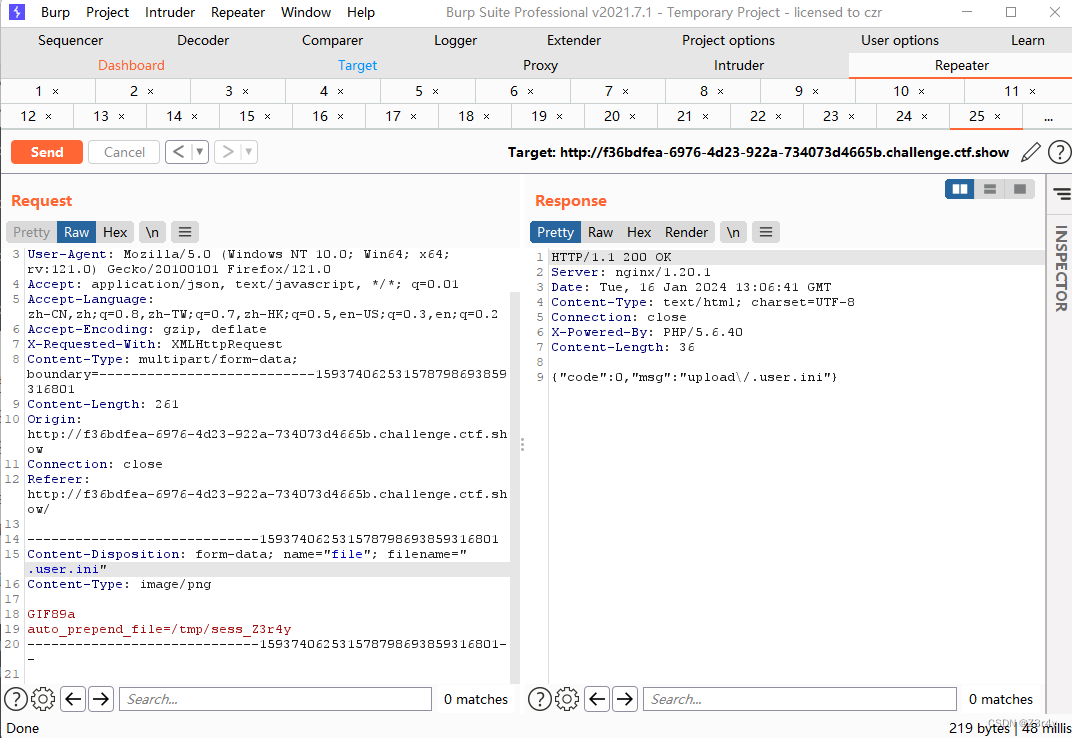
Task: Open the Extender tab
Action: coord(574,40)
